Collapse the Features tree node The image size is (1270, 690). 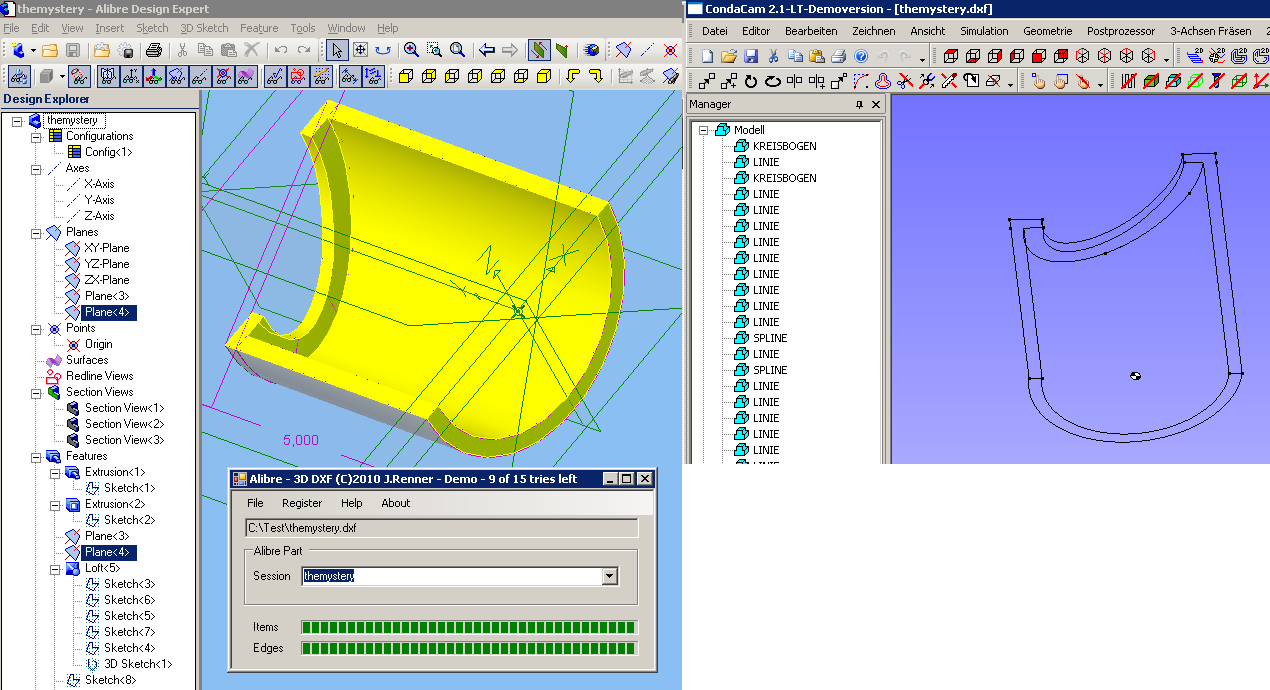click(x=36, y=456)
